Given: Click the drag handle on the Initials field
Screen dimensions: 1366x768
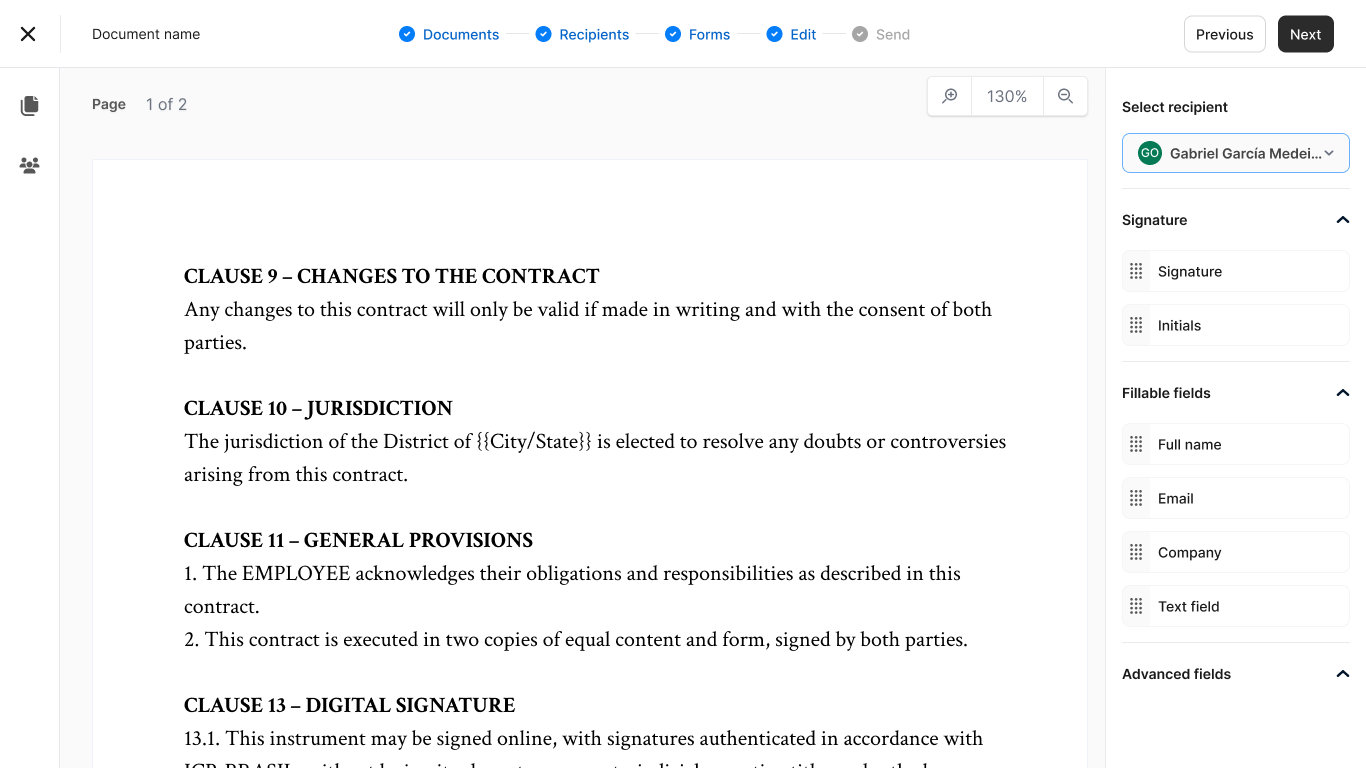Looking at the screenshot, I should [1136, 324].
